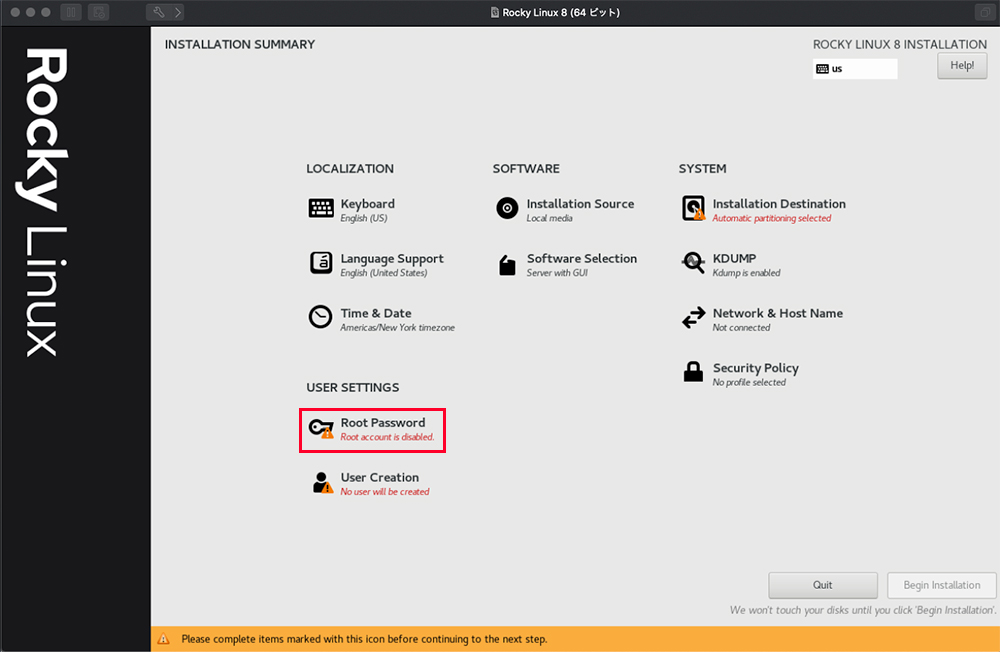Click 'Local media' text
Screen dimensions: 1000x652
click(x=549, y=218)
